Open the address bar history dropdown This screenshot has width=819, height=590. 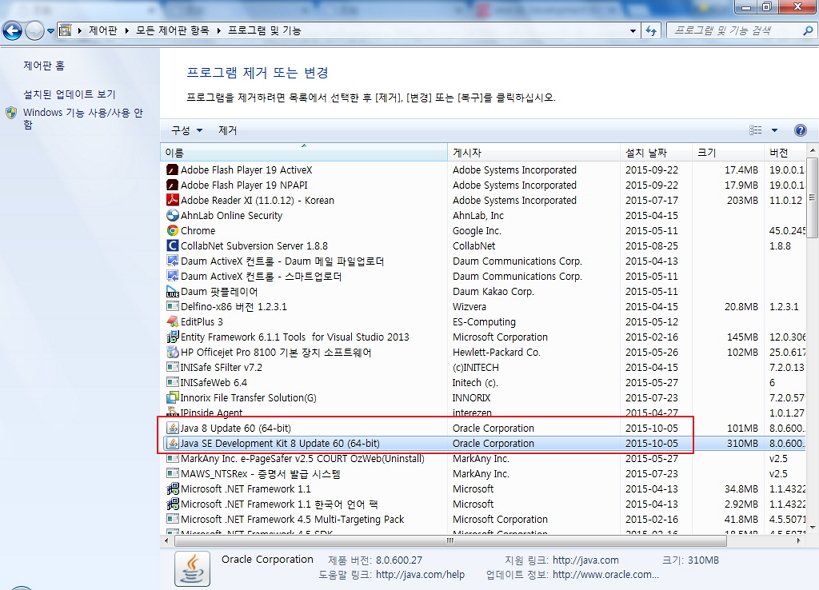pos(633,31)
